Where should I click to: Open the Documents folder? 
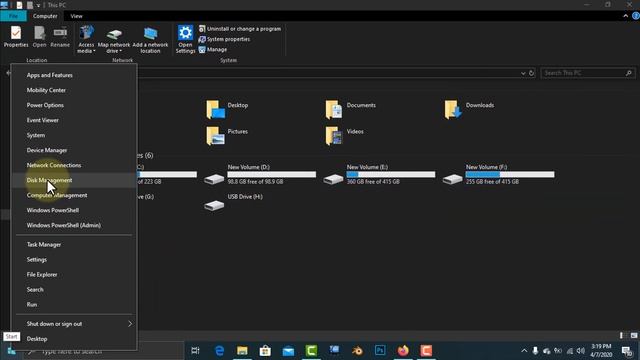point(350,109)
